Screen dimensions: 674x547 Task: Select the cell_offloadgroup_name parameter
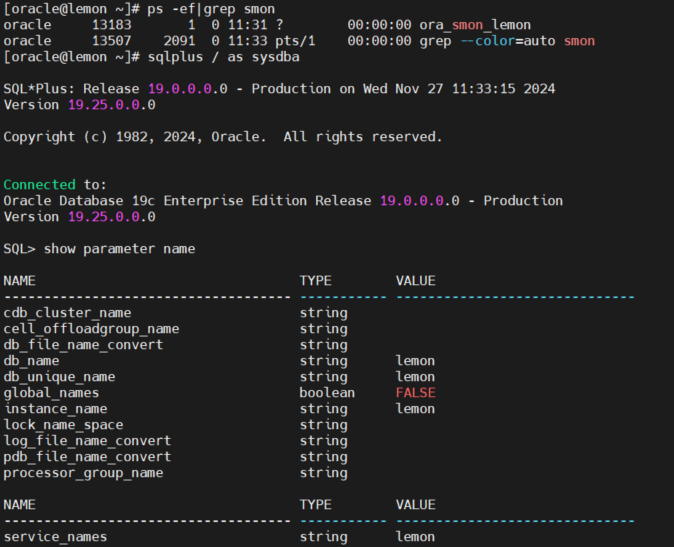91,329
